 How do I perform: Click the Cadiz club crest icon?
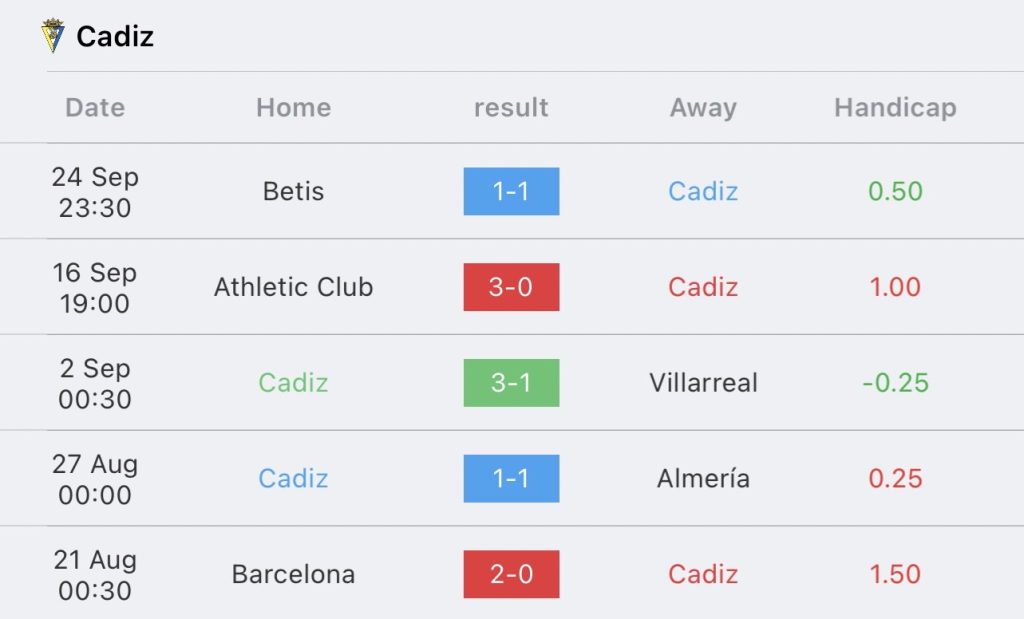click(52, 36)
